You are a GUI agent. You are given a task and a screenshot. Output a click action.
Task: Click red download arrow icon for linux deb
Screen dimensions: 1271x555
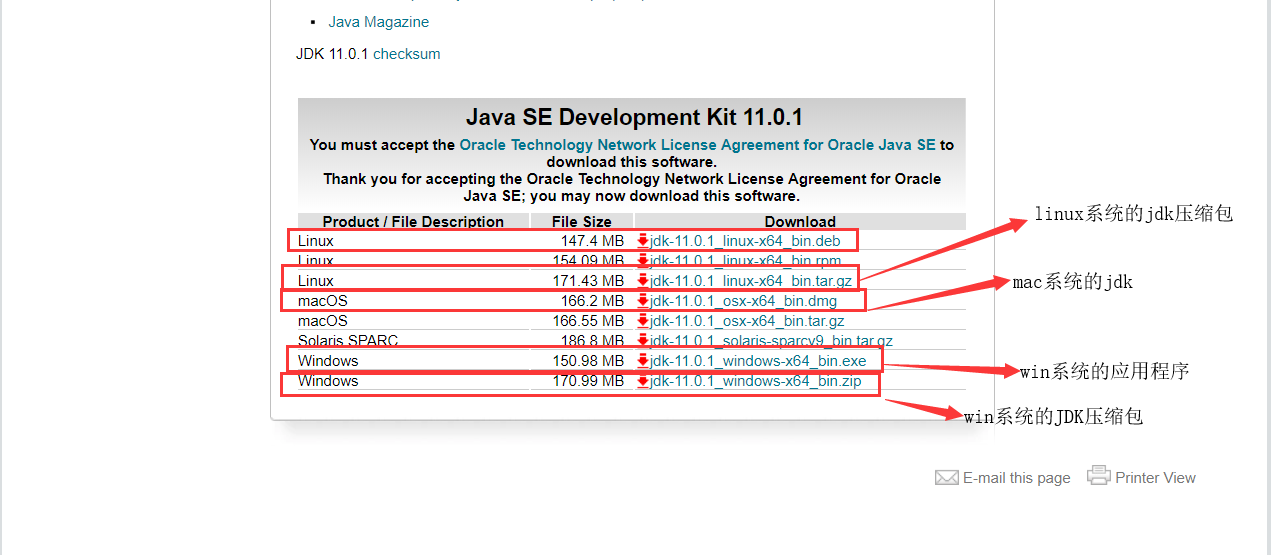[x=643, y=241]
